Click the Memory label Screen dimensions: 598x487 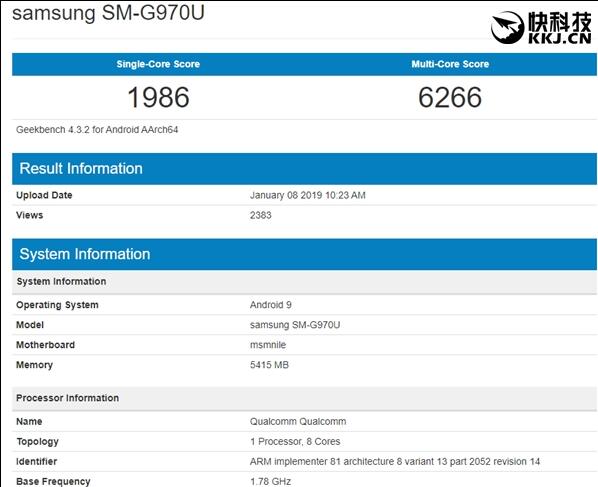click(x=34, y=365)
